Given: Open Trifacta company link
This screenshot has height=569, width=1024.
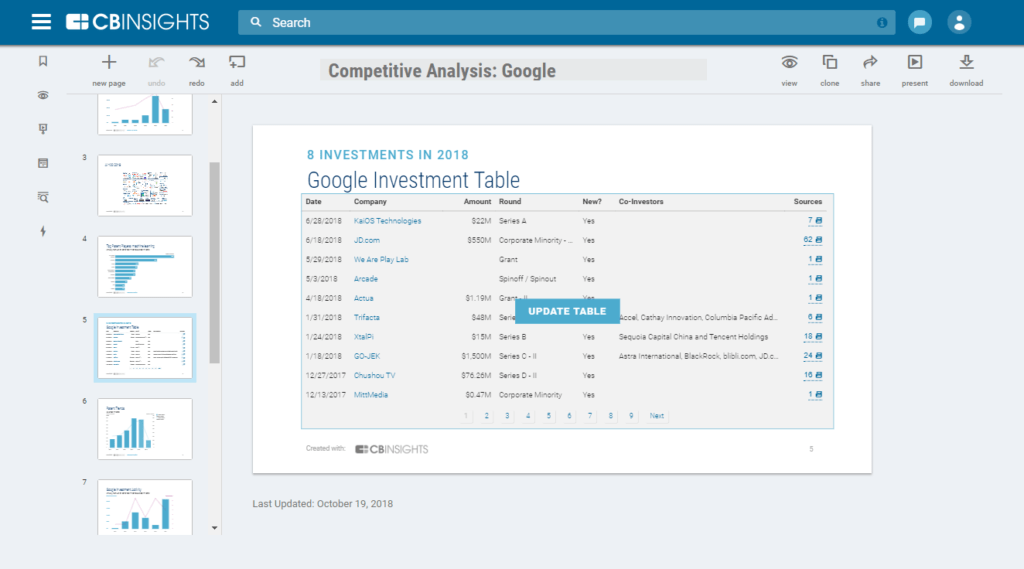Looking at the screenshot, I should pos(366,317).
